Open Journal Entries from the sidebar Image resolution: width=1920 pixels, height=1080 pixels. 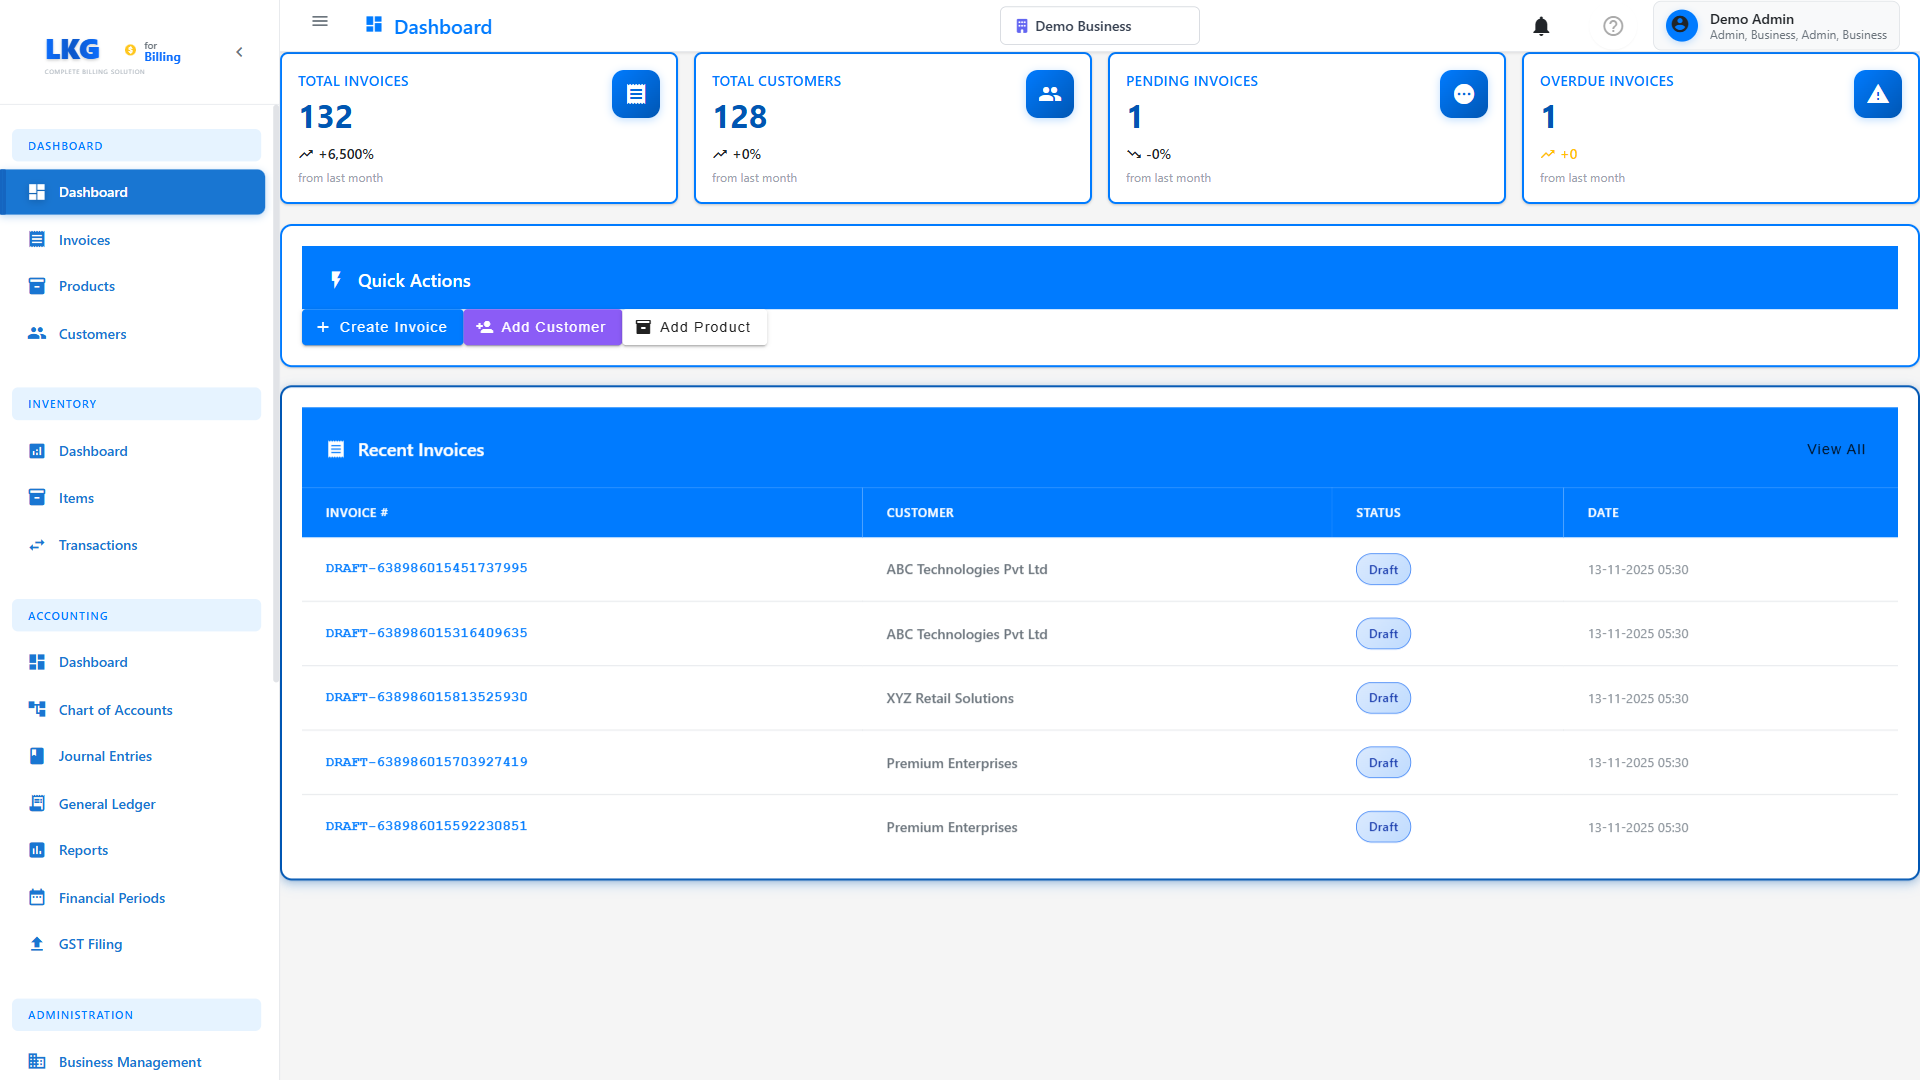pos(105,756)
